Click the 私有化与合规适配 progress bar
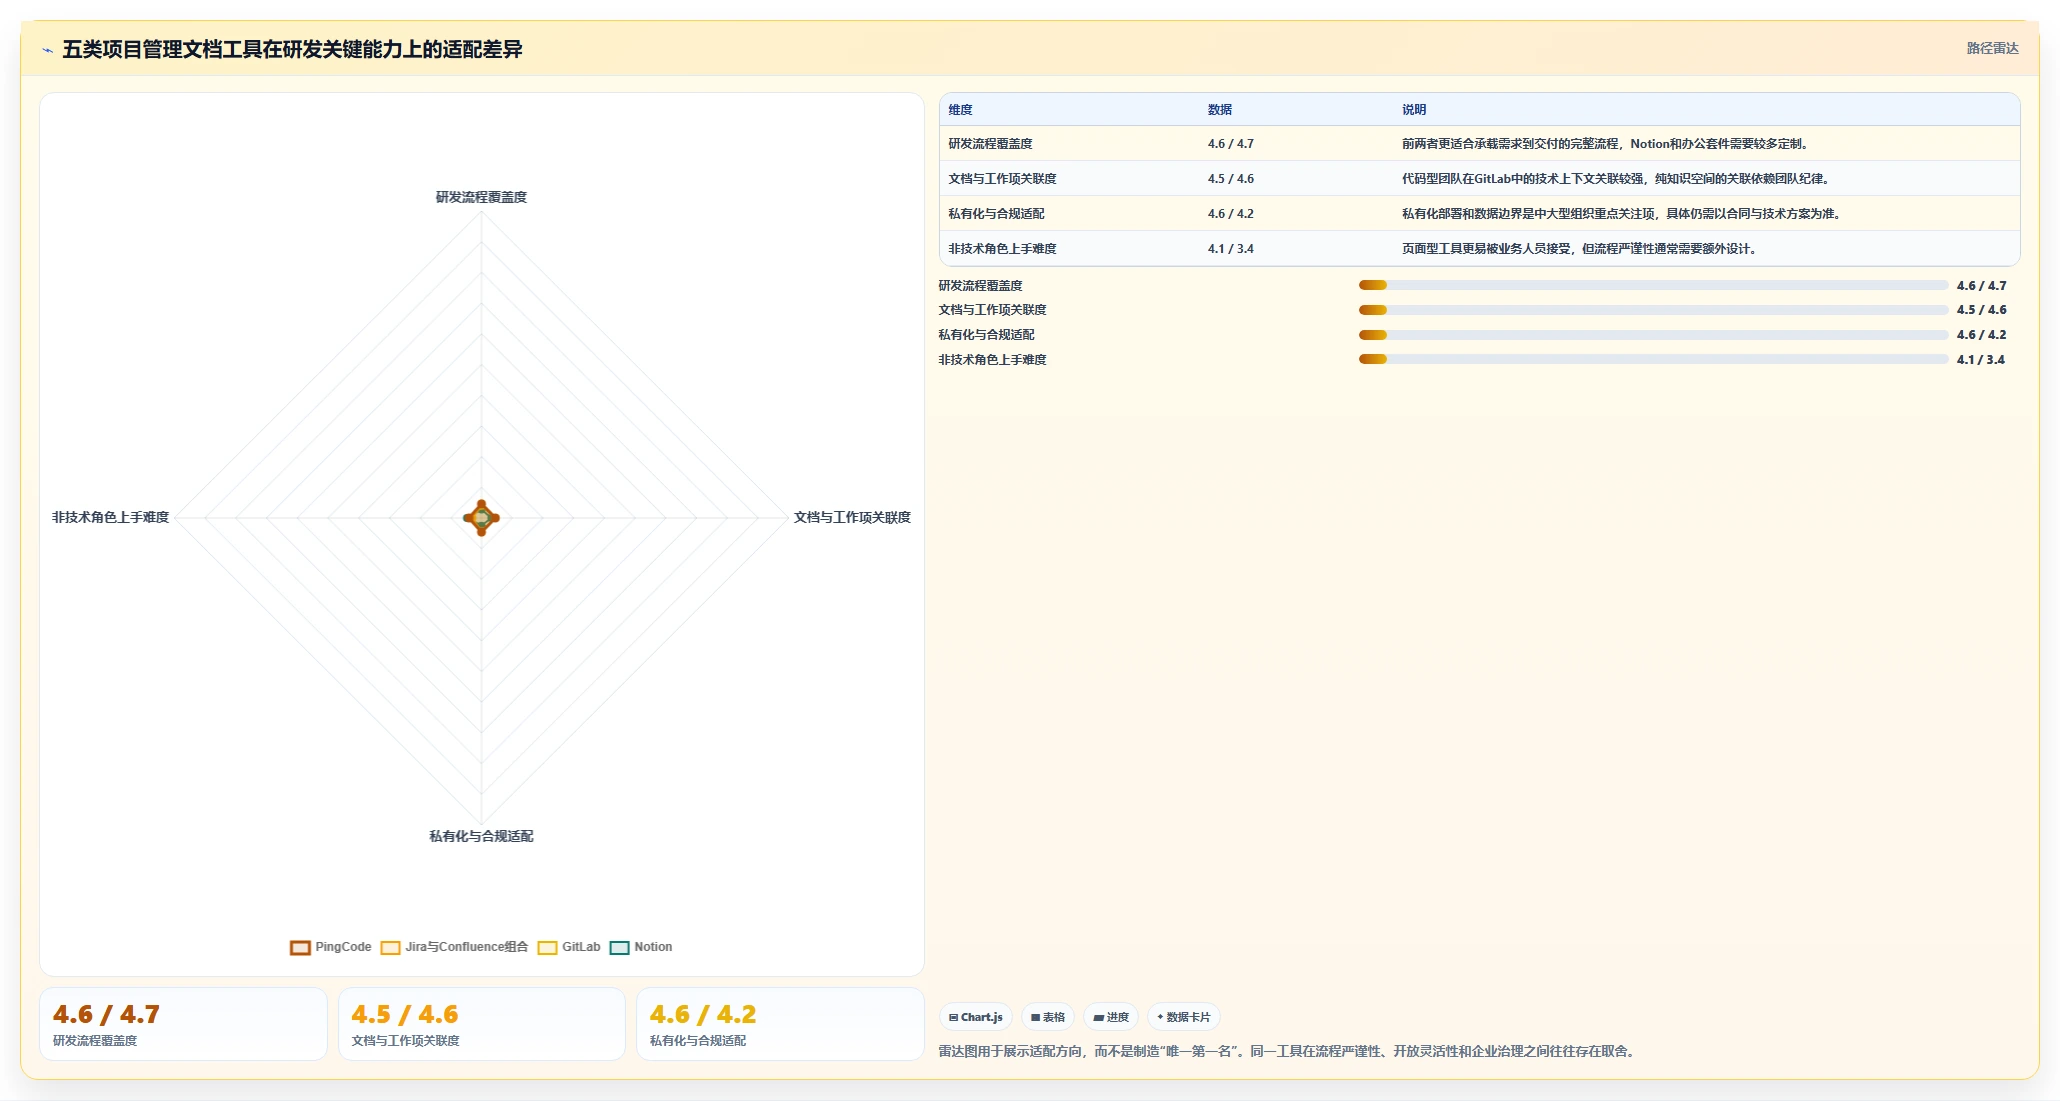The height and width of the screenshot is (1101, 2060). click(1653, 335)
